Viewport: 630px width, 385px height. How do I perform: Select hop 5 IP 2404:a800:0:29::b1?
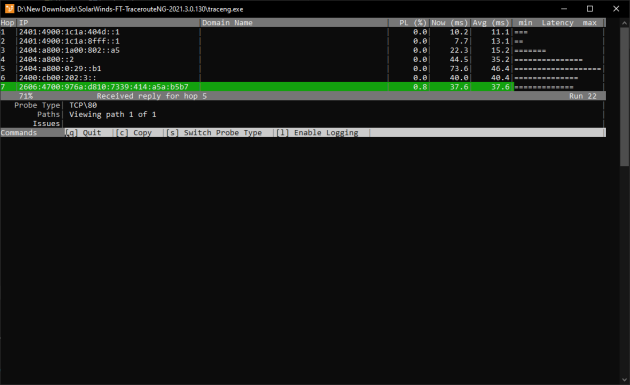pos(60,69)
